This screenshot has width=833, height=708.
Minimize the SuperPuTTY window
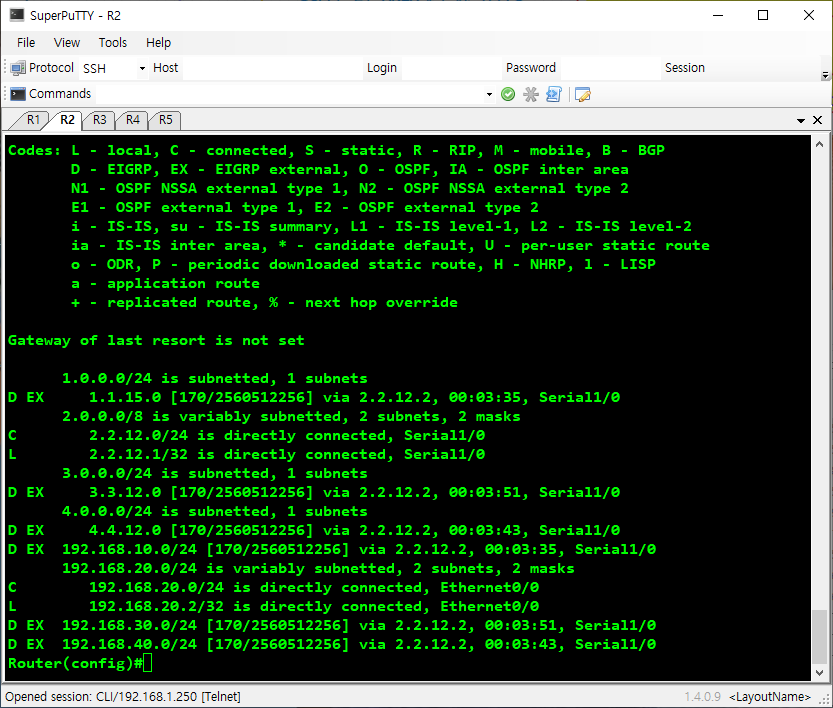[718, 15]
